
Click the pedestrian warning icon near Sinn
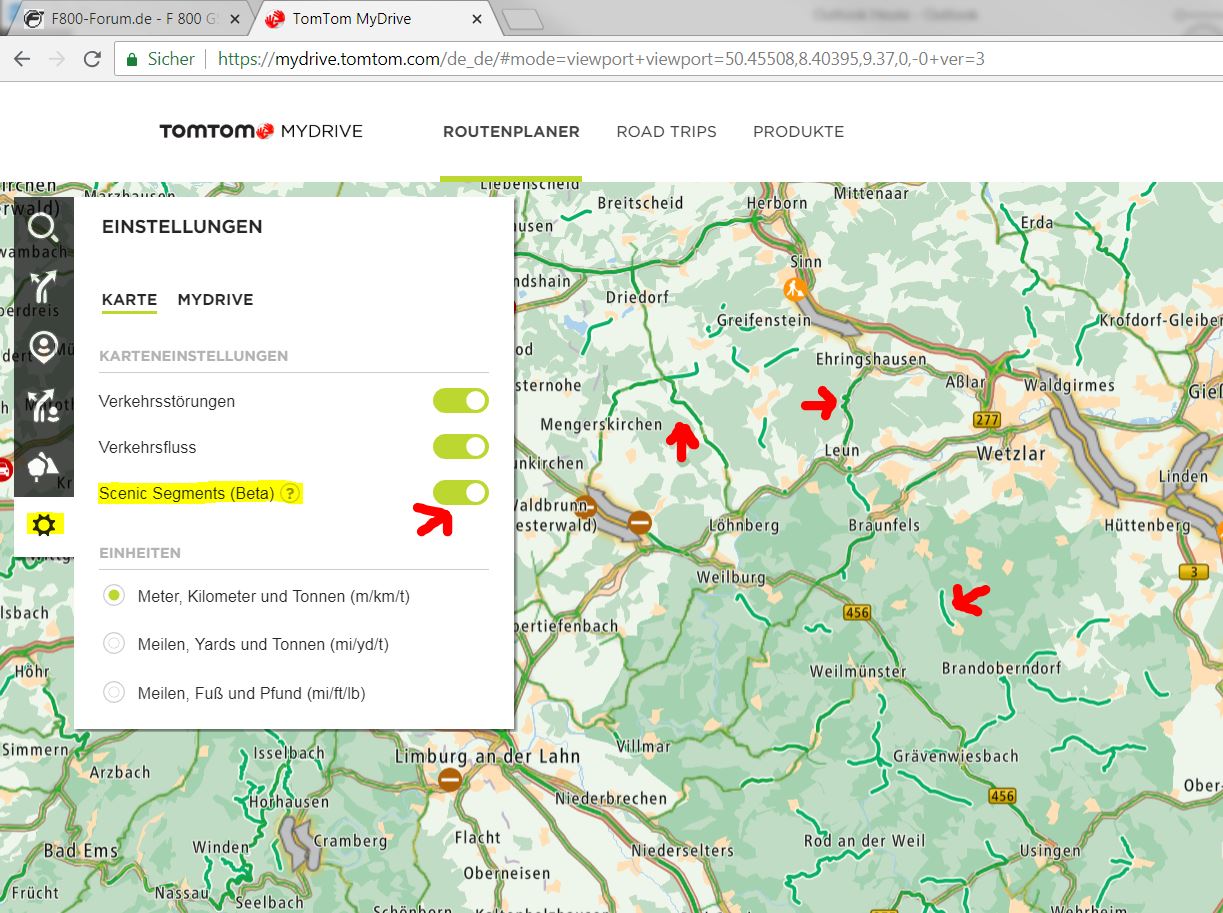click(x=795, y=289)
